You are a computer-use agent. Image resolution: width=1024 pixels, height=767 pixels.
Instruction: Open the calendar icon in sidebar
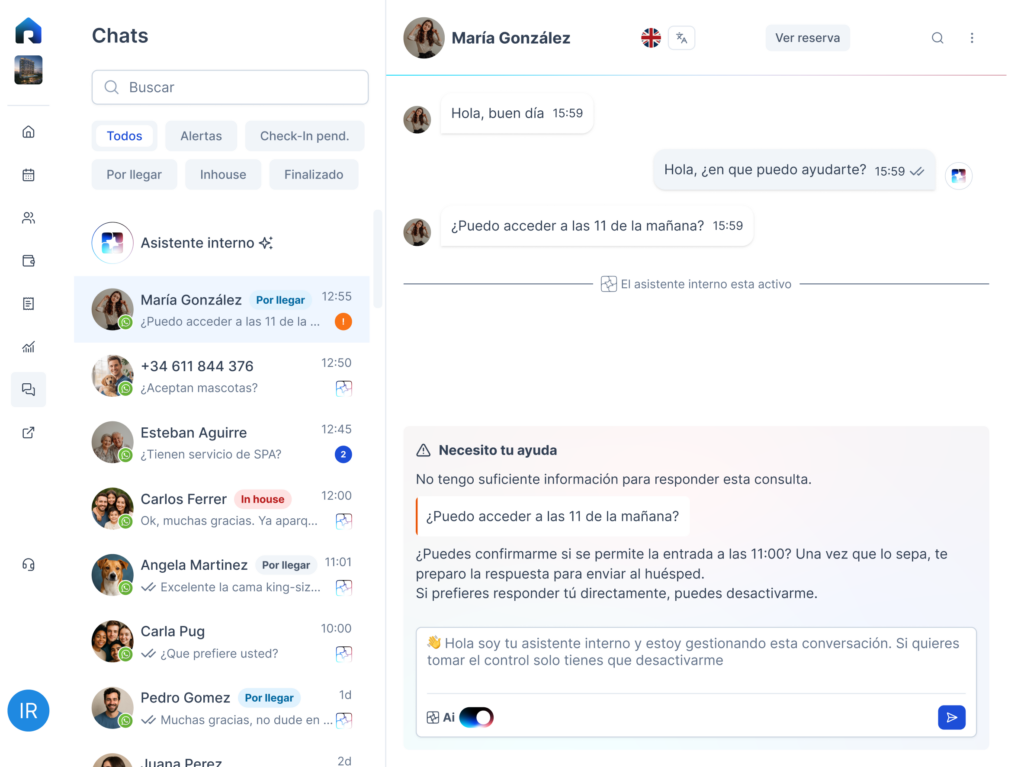pyautogui.click(x=28, y=175)
